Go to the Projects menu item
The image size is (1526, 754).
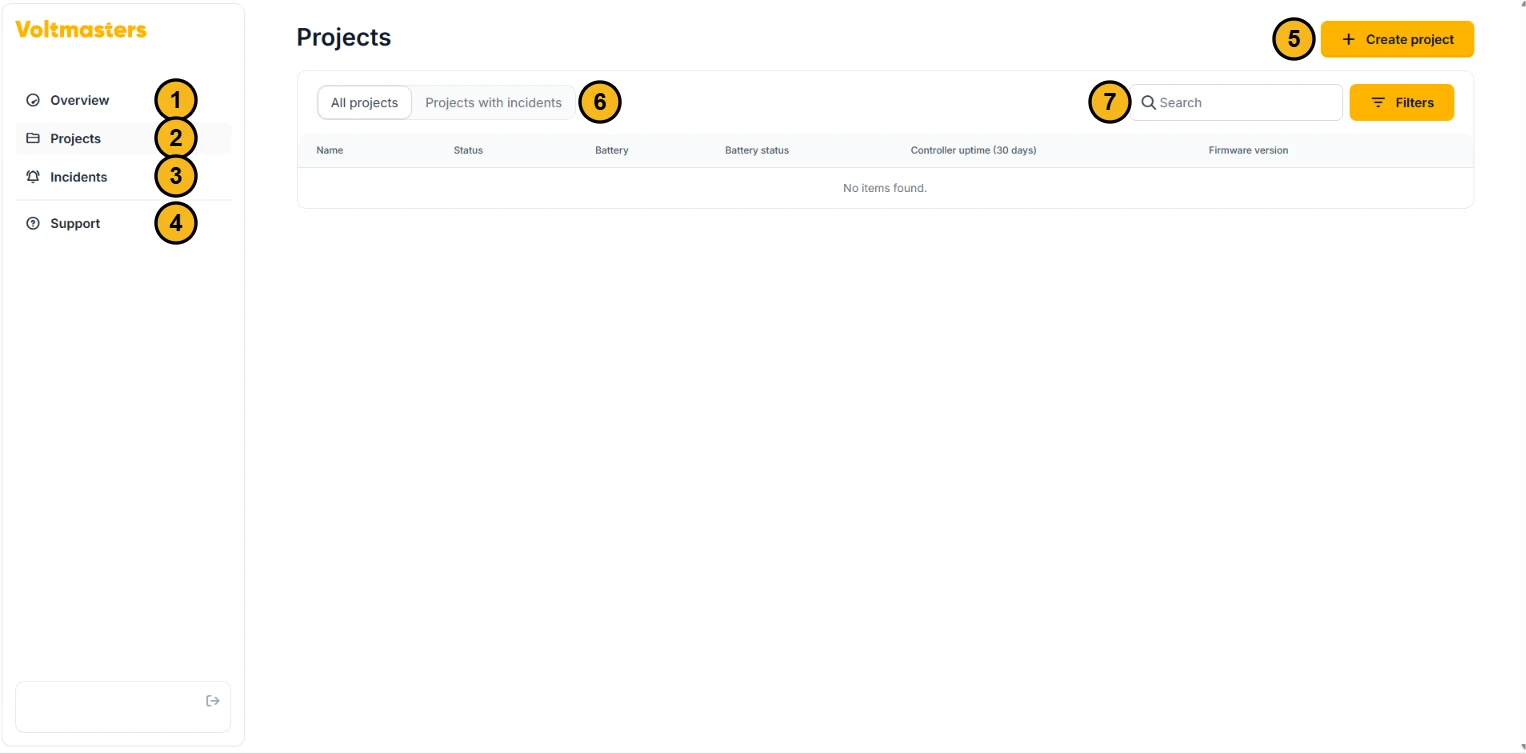[x=123, y=138]
